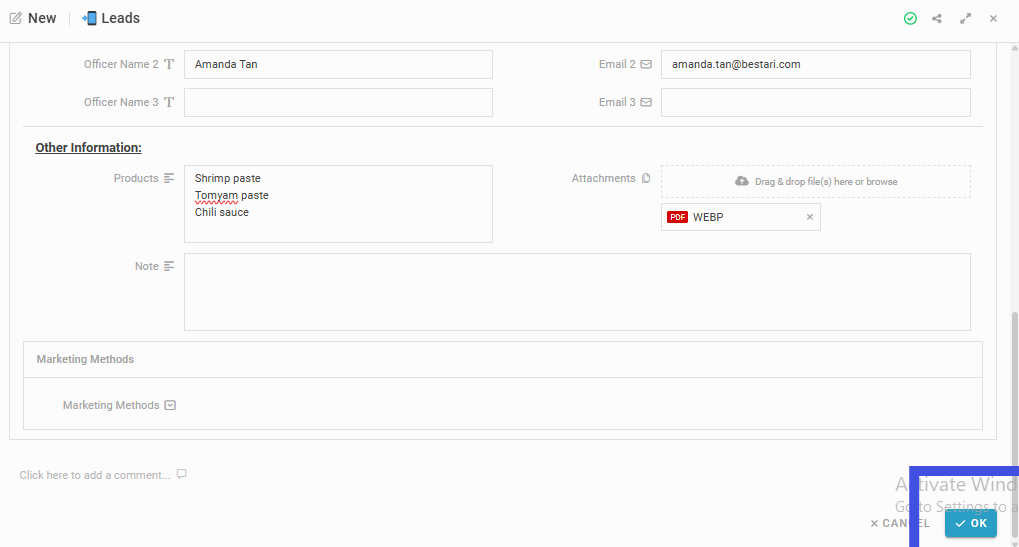
Task: Click the Attachments file icon
Action: pos(646,178)
